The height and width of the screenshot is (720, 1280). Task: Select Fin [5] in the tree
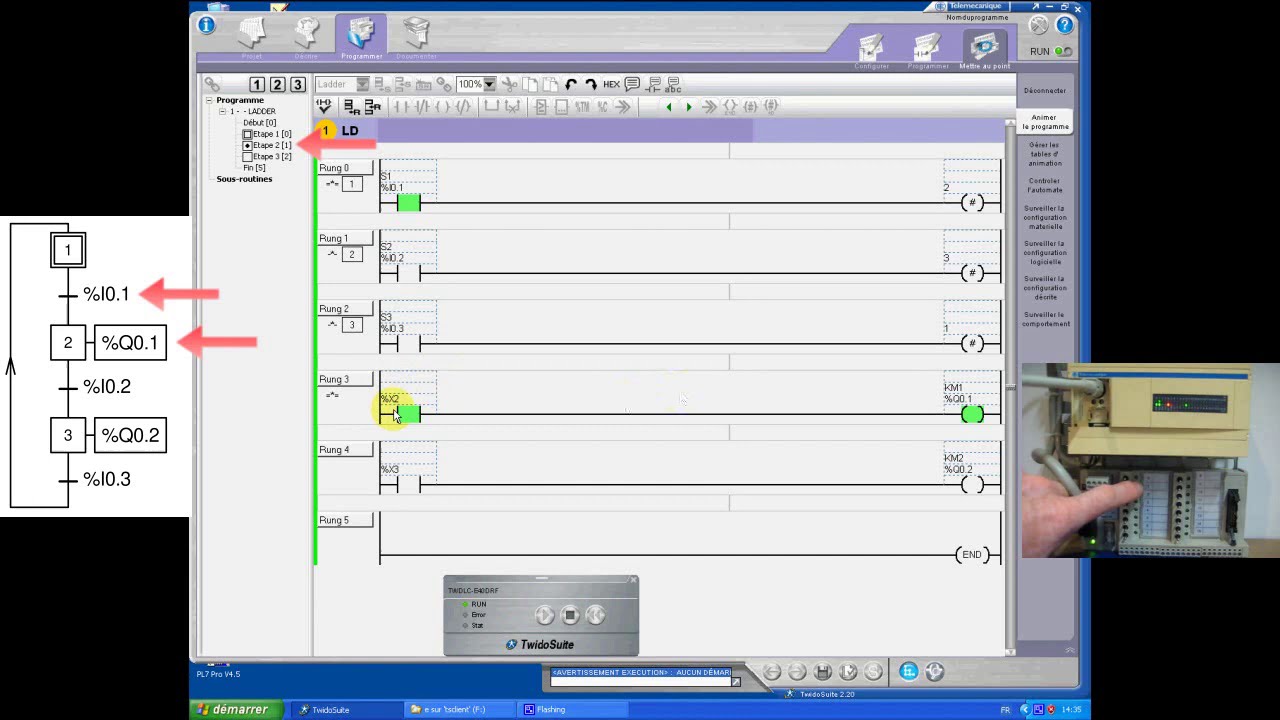(x=254, y=168)
